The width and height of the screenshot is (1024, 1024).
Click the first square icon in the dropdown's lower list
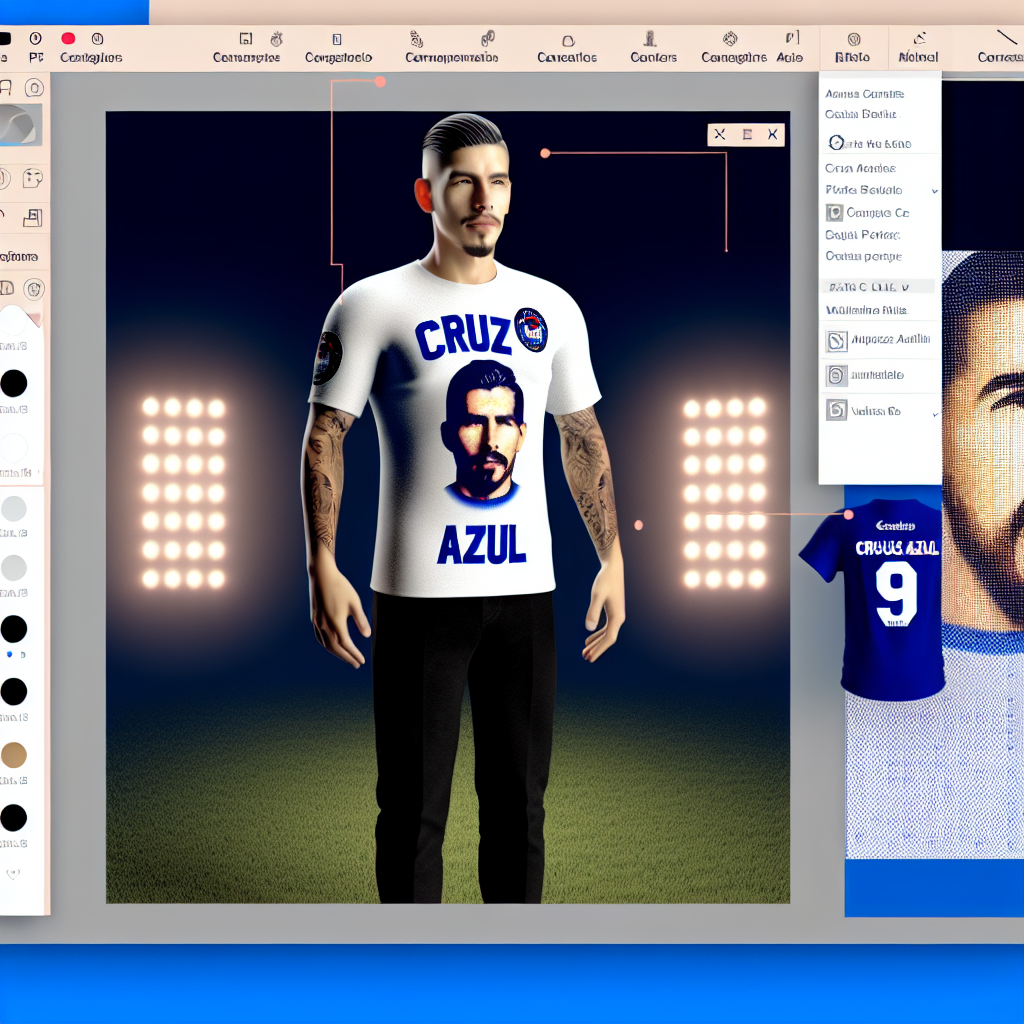836,342
